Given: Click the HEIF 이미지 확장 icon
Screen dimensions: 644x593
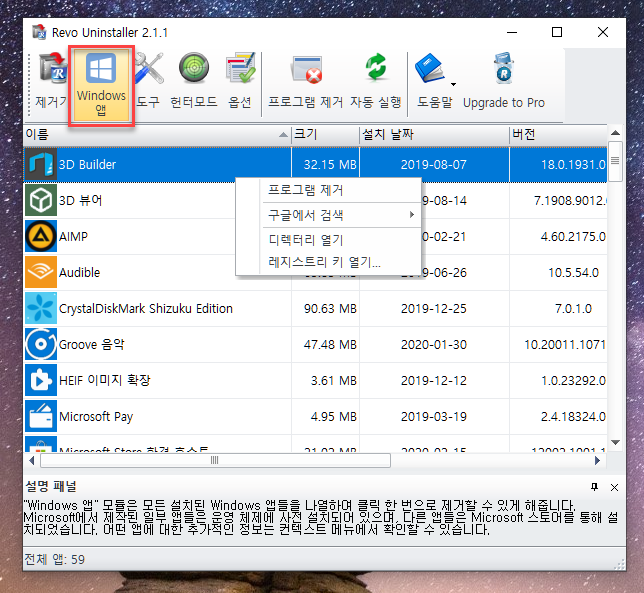Looking at the screenshot, I should (41, 380).
